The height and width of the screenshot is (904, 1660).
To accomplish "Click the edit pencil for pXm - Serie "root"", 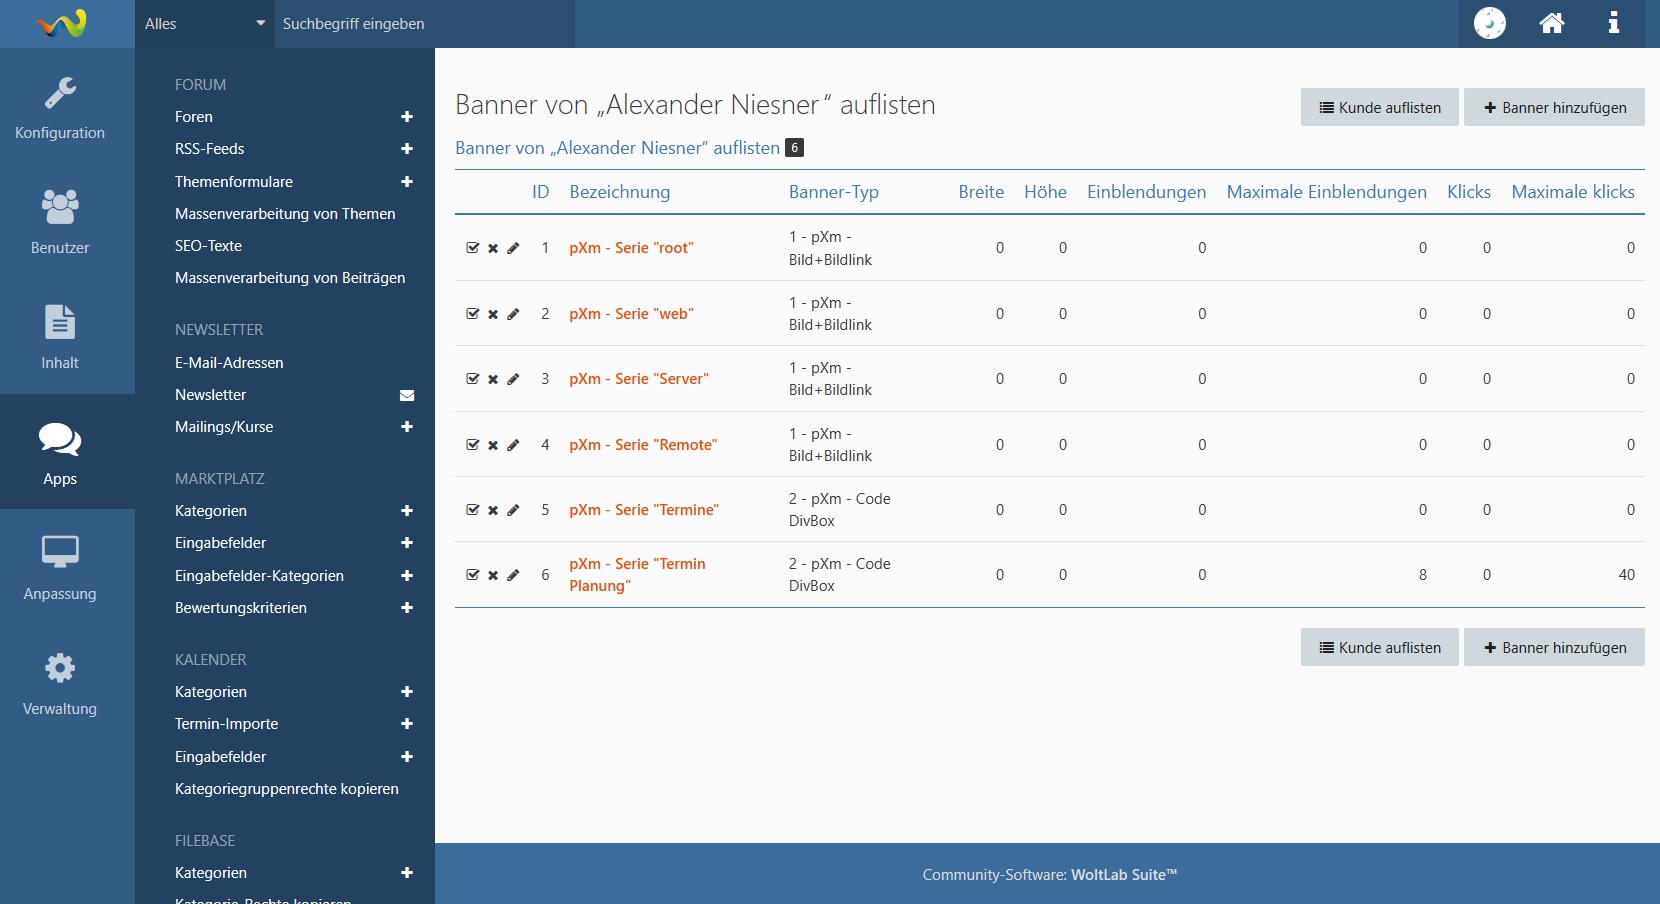I will click(513, 248).
